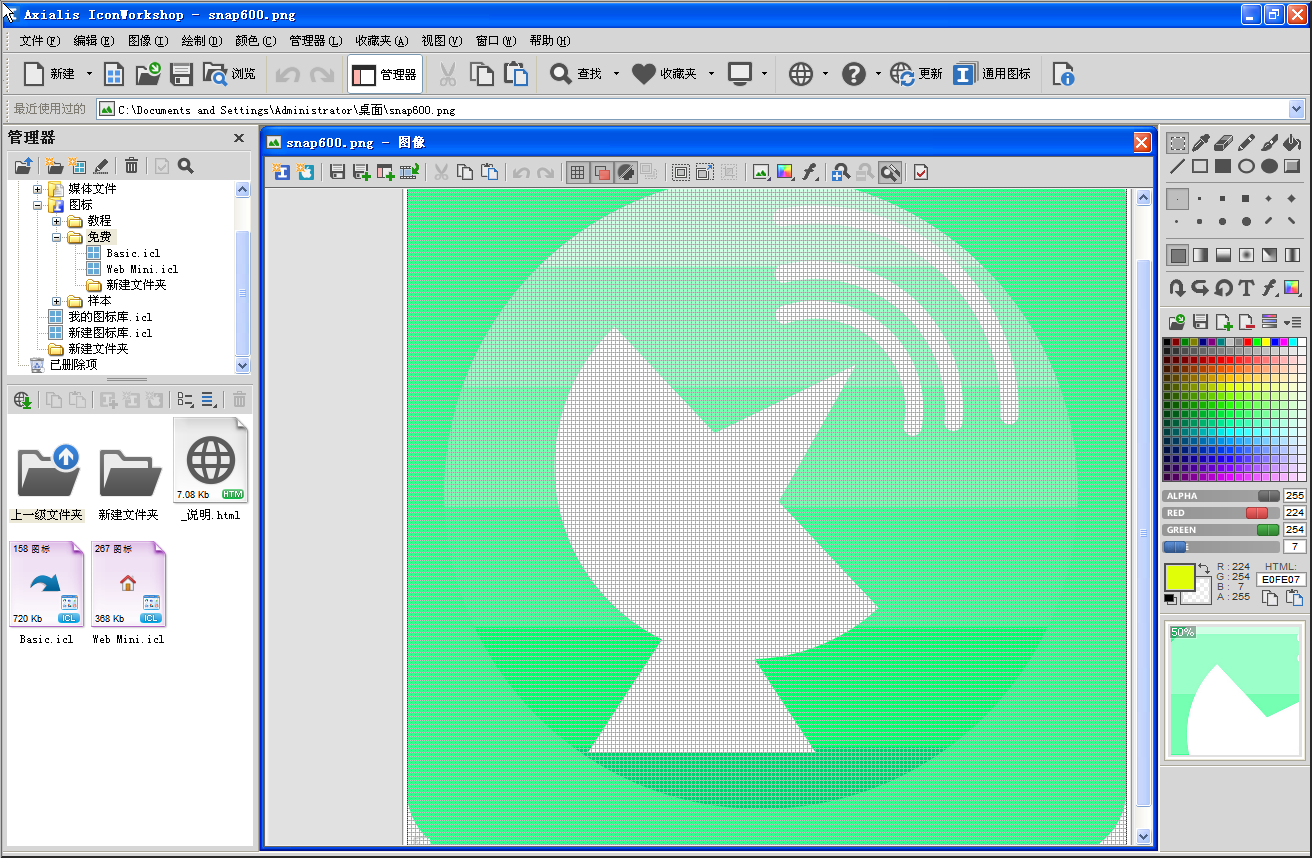The height and width of the screenshot is (858, 1312).
Task: Open the recent files path dropdown arrow
Action: (1297, 109)
